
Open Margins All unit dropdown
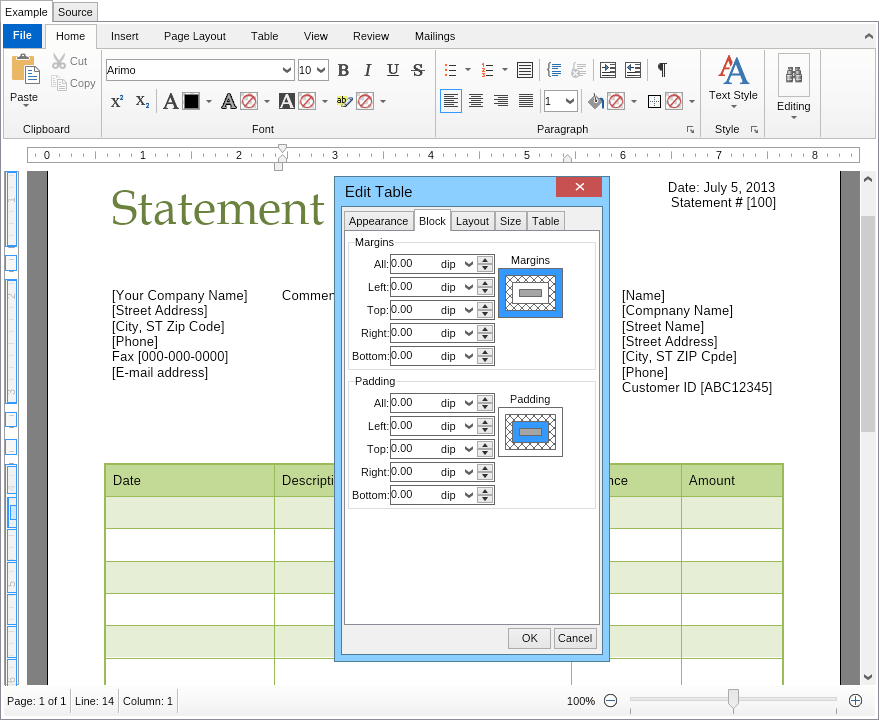469,264
